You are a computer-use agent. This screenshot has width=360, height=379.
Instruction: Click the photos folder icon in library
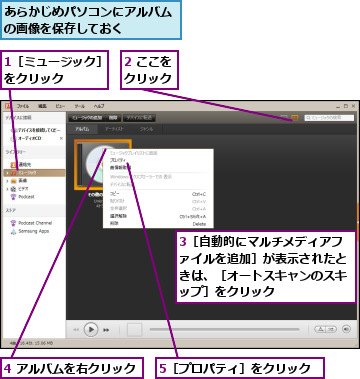pyautogui.click(x=13, y=181)
